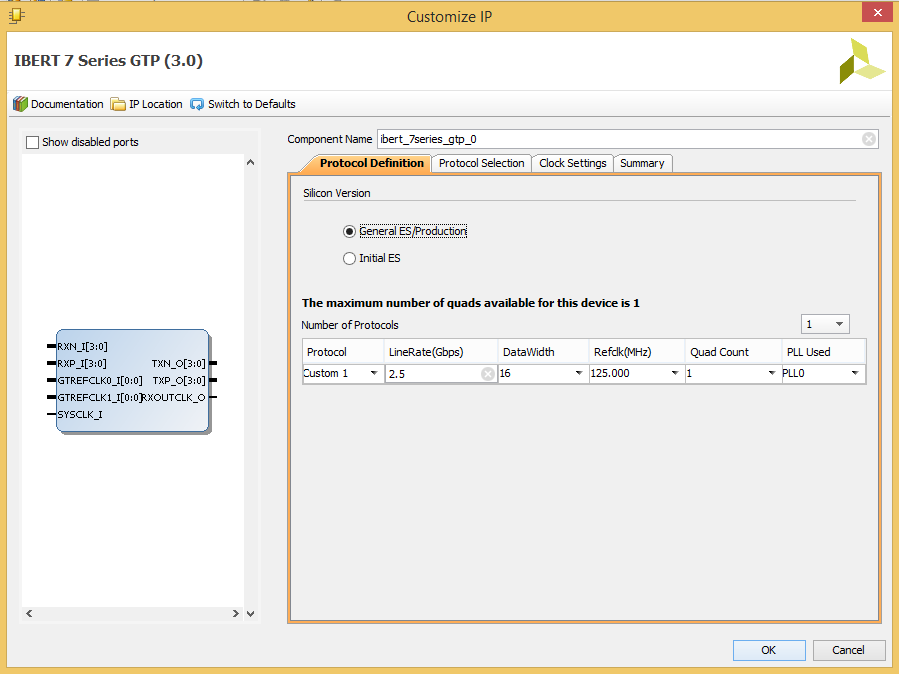Select the Initial ES radio button
This screenshot has width=899, height=674.
pos(349,258)
